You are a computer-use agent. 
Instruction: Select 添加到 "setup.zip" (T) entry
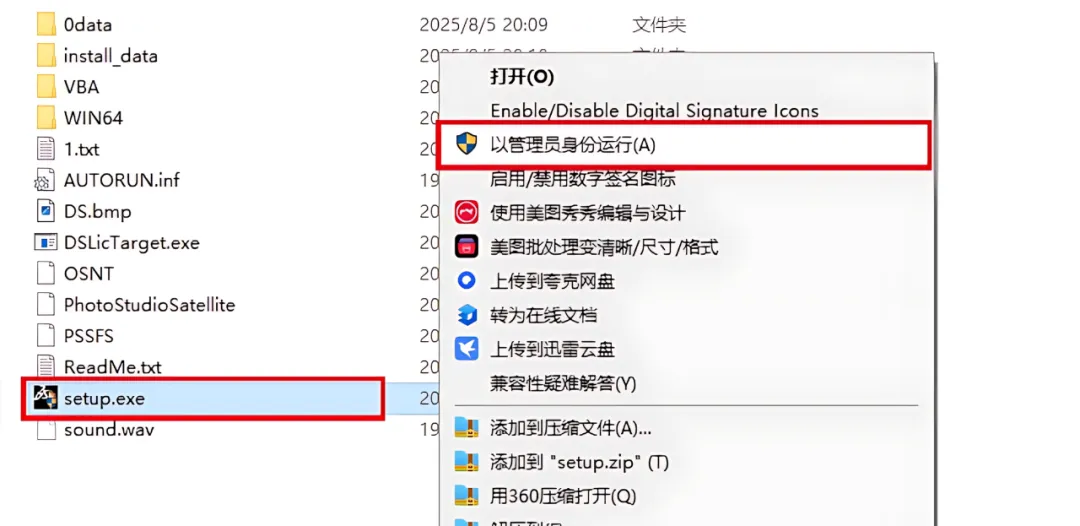pyautogui.click(x=579, y=462)
